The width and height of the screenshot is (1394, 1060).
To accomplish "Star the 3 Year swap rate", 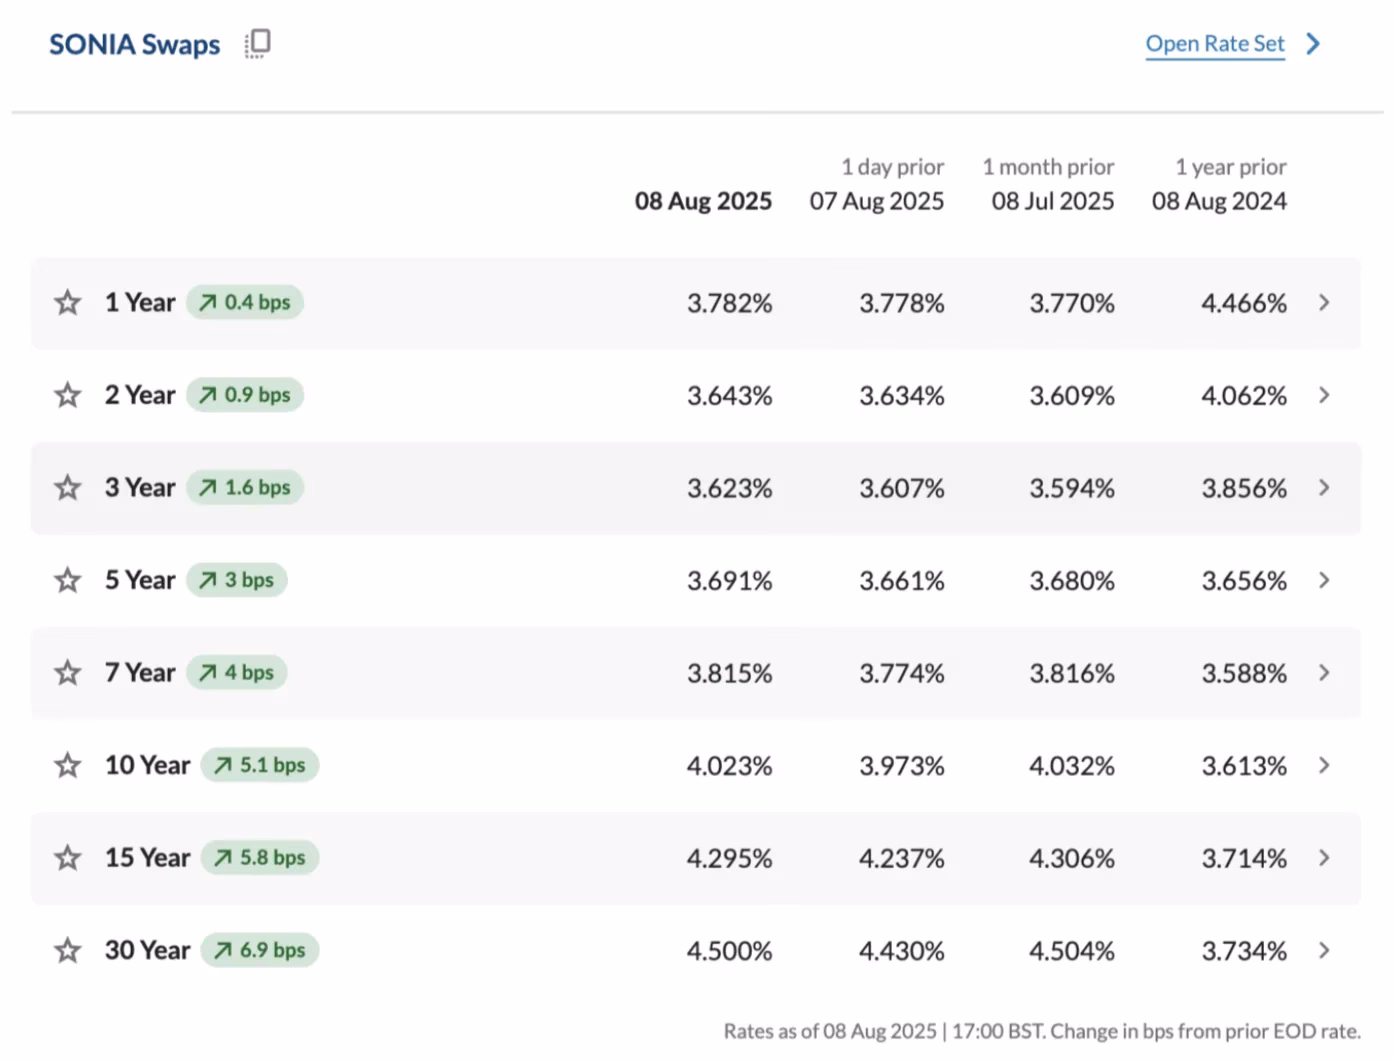I will pyautogui.click(x=67, y=487).
